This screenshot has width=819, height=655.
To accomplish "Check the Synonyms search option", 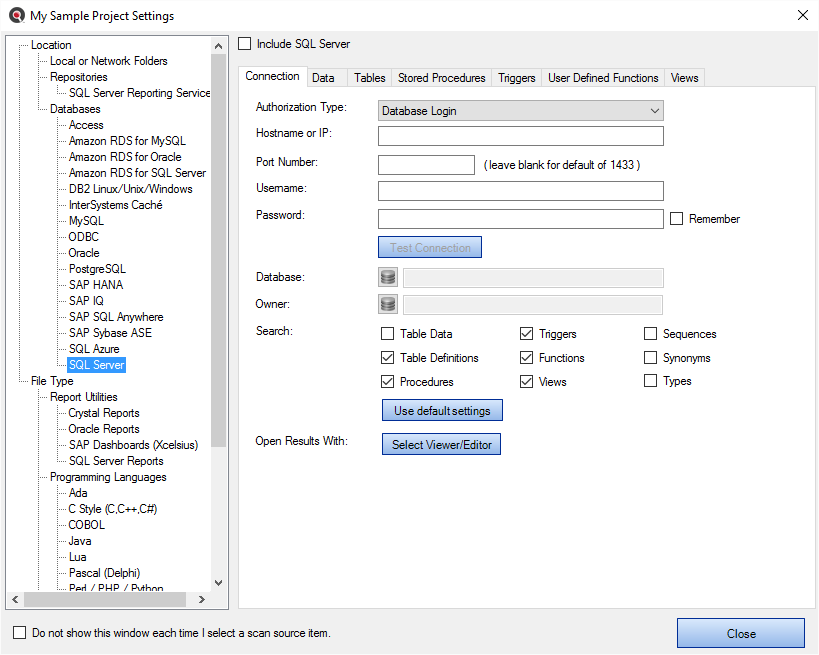I will pyautogui.click(x=650, y=358).
